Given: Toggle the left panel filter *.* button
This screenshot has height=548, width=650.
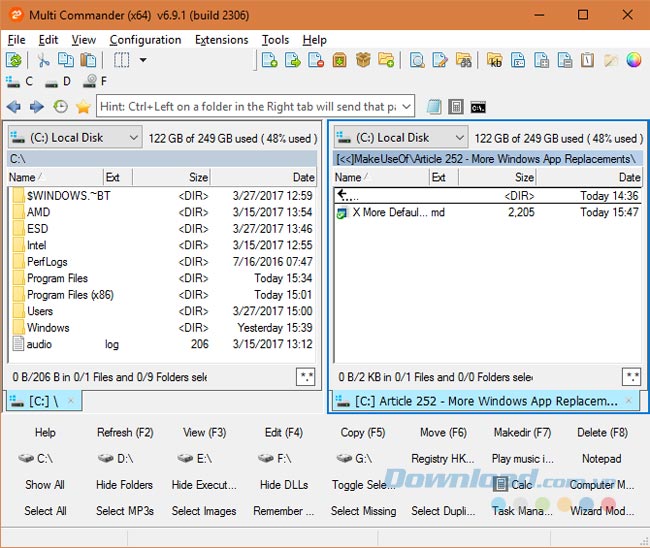Looking at the screenshot, I should (306, 377).
